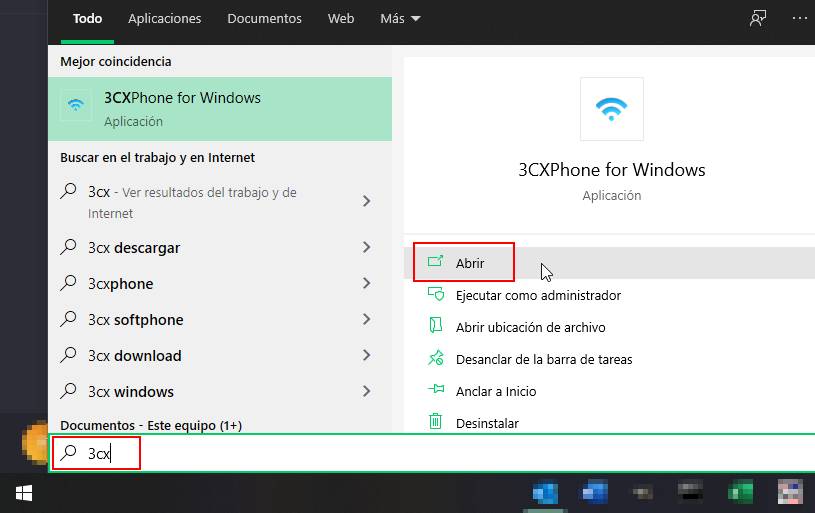Image resolution: width=815 pixels, height=513 pixels.
Task: Click the 3CXPhone wifi icon in best match
Action: pyautogui.click(x=76, y=105)
